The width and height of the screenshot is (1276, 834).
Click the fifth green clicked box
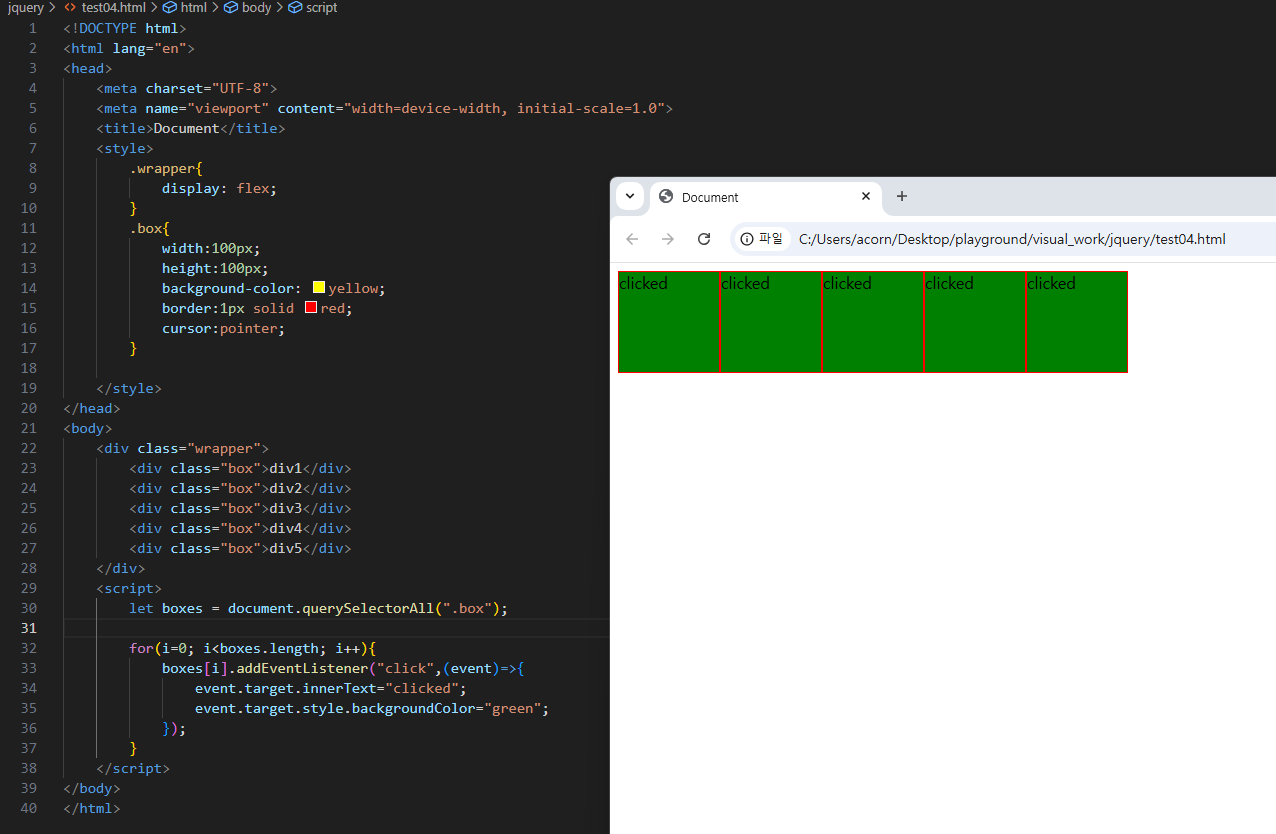tap(1077, 322)
